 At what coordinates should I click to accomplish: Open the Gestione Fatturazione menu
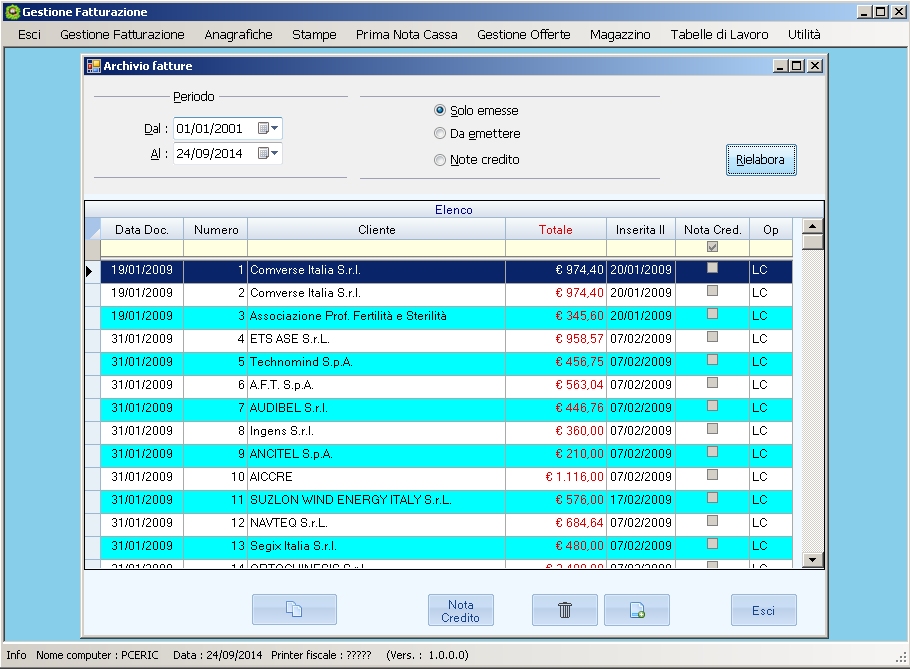coord(122,35)
